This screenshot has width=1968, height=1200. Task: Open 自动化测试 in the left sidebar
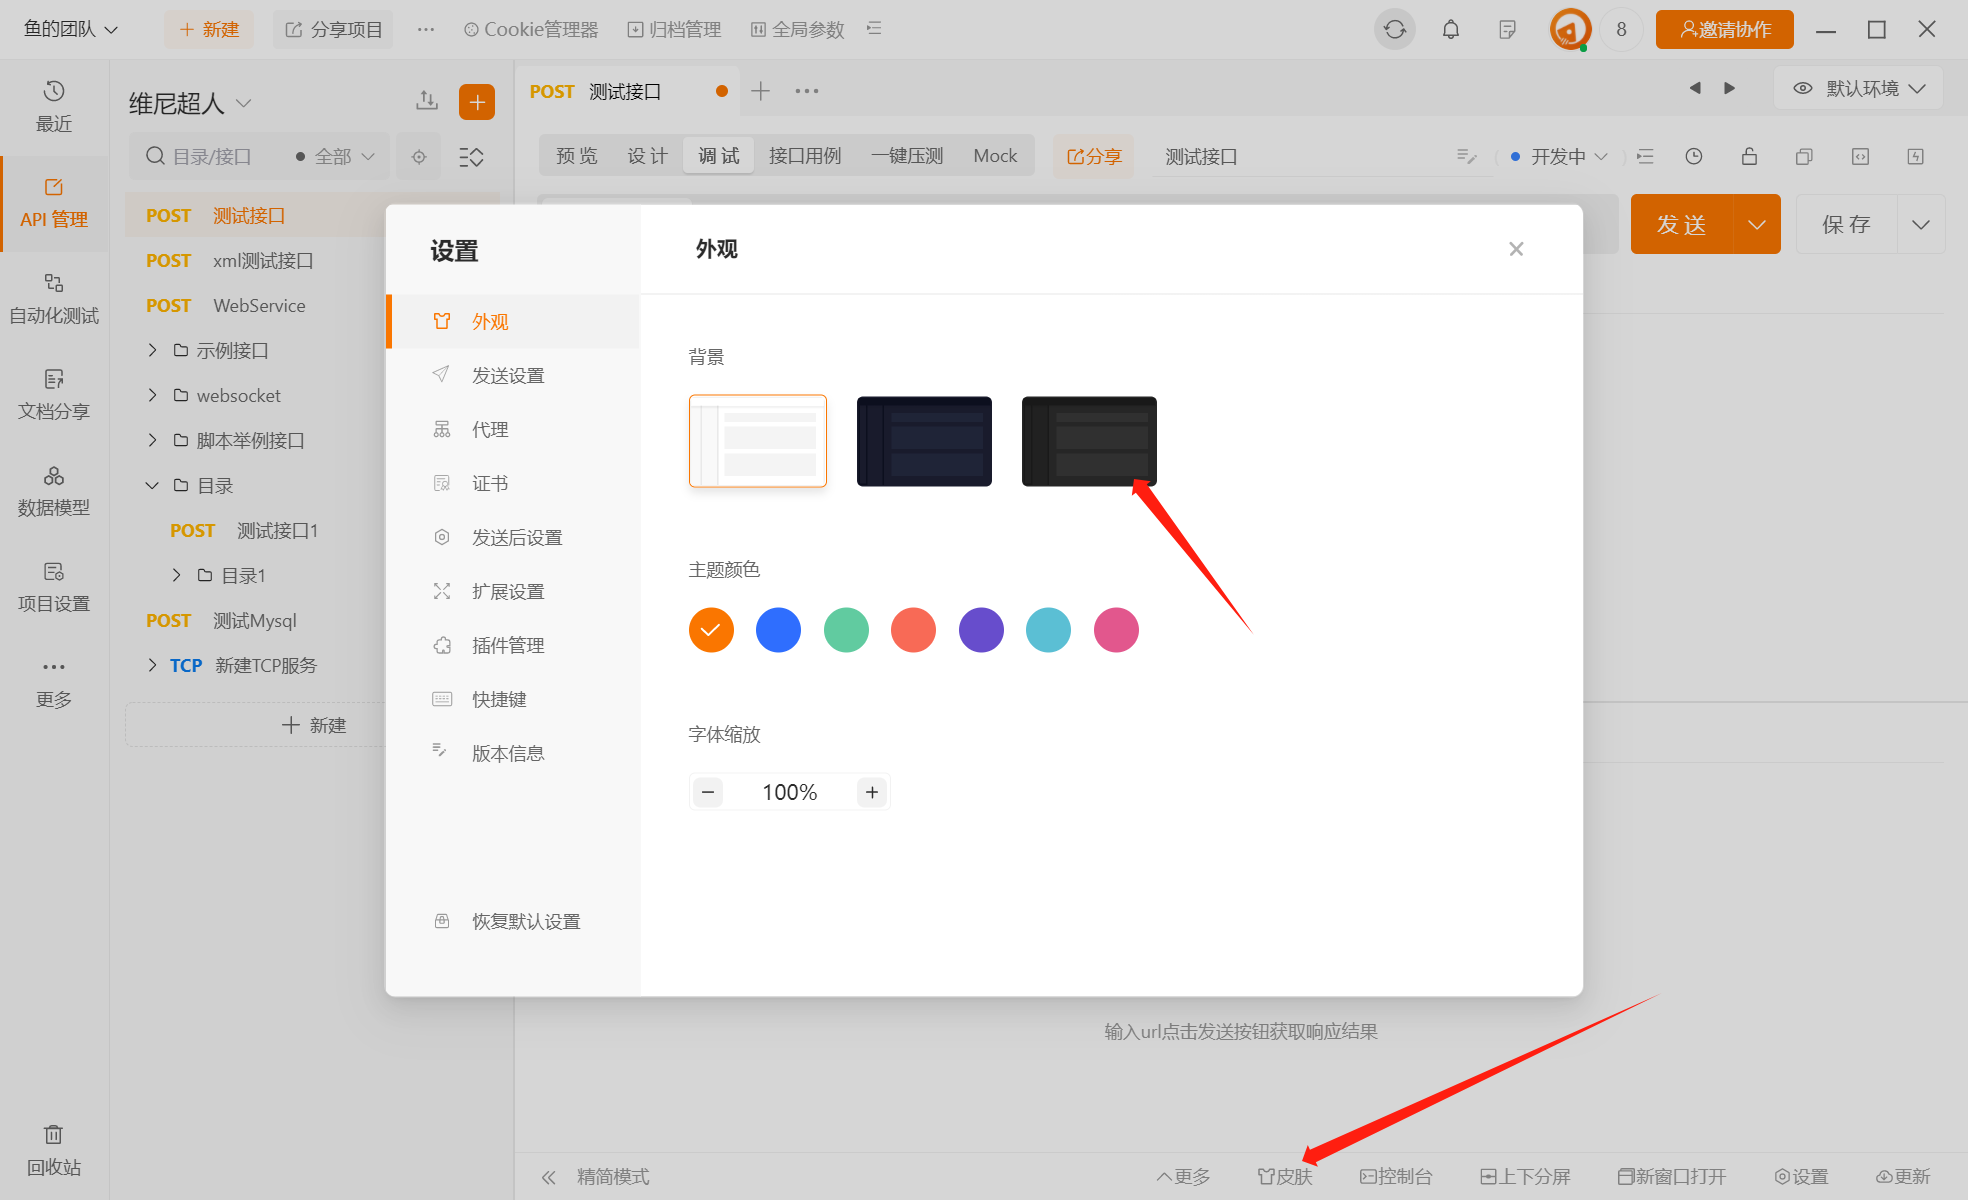coord(54,298)
